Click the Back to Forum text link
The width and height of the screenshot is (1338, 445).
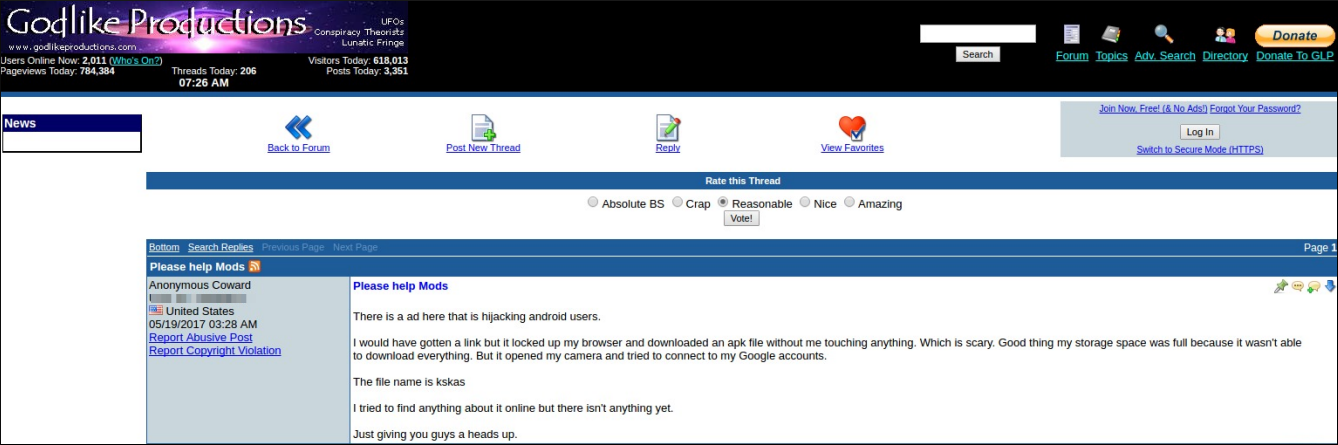pyautogui.click(x=298, y=148)
